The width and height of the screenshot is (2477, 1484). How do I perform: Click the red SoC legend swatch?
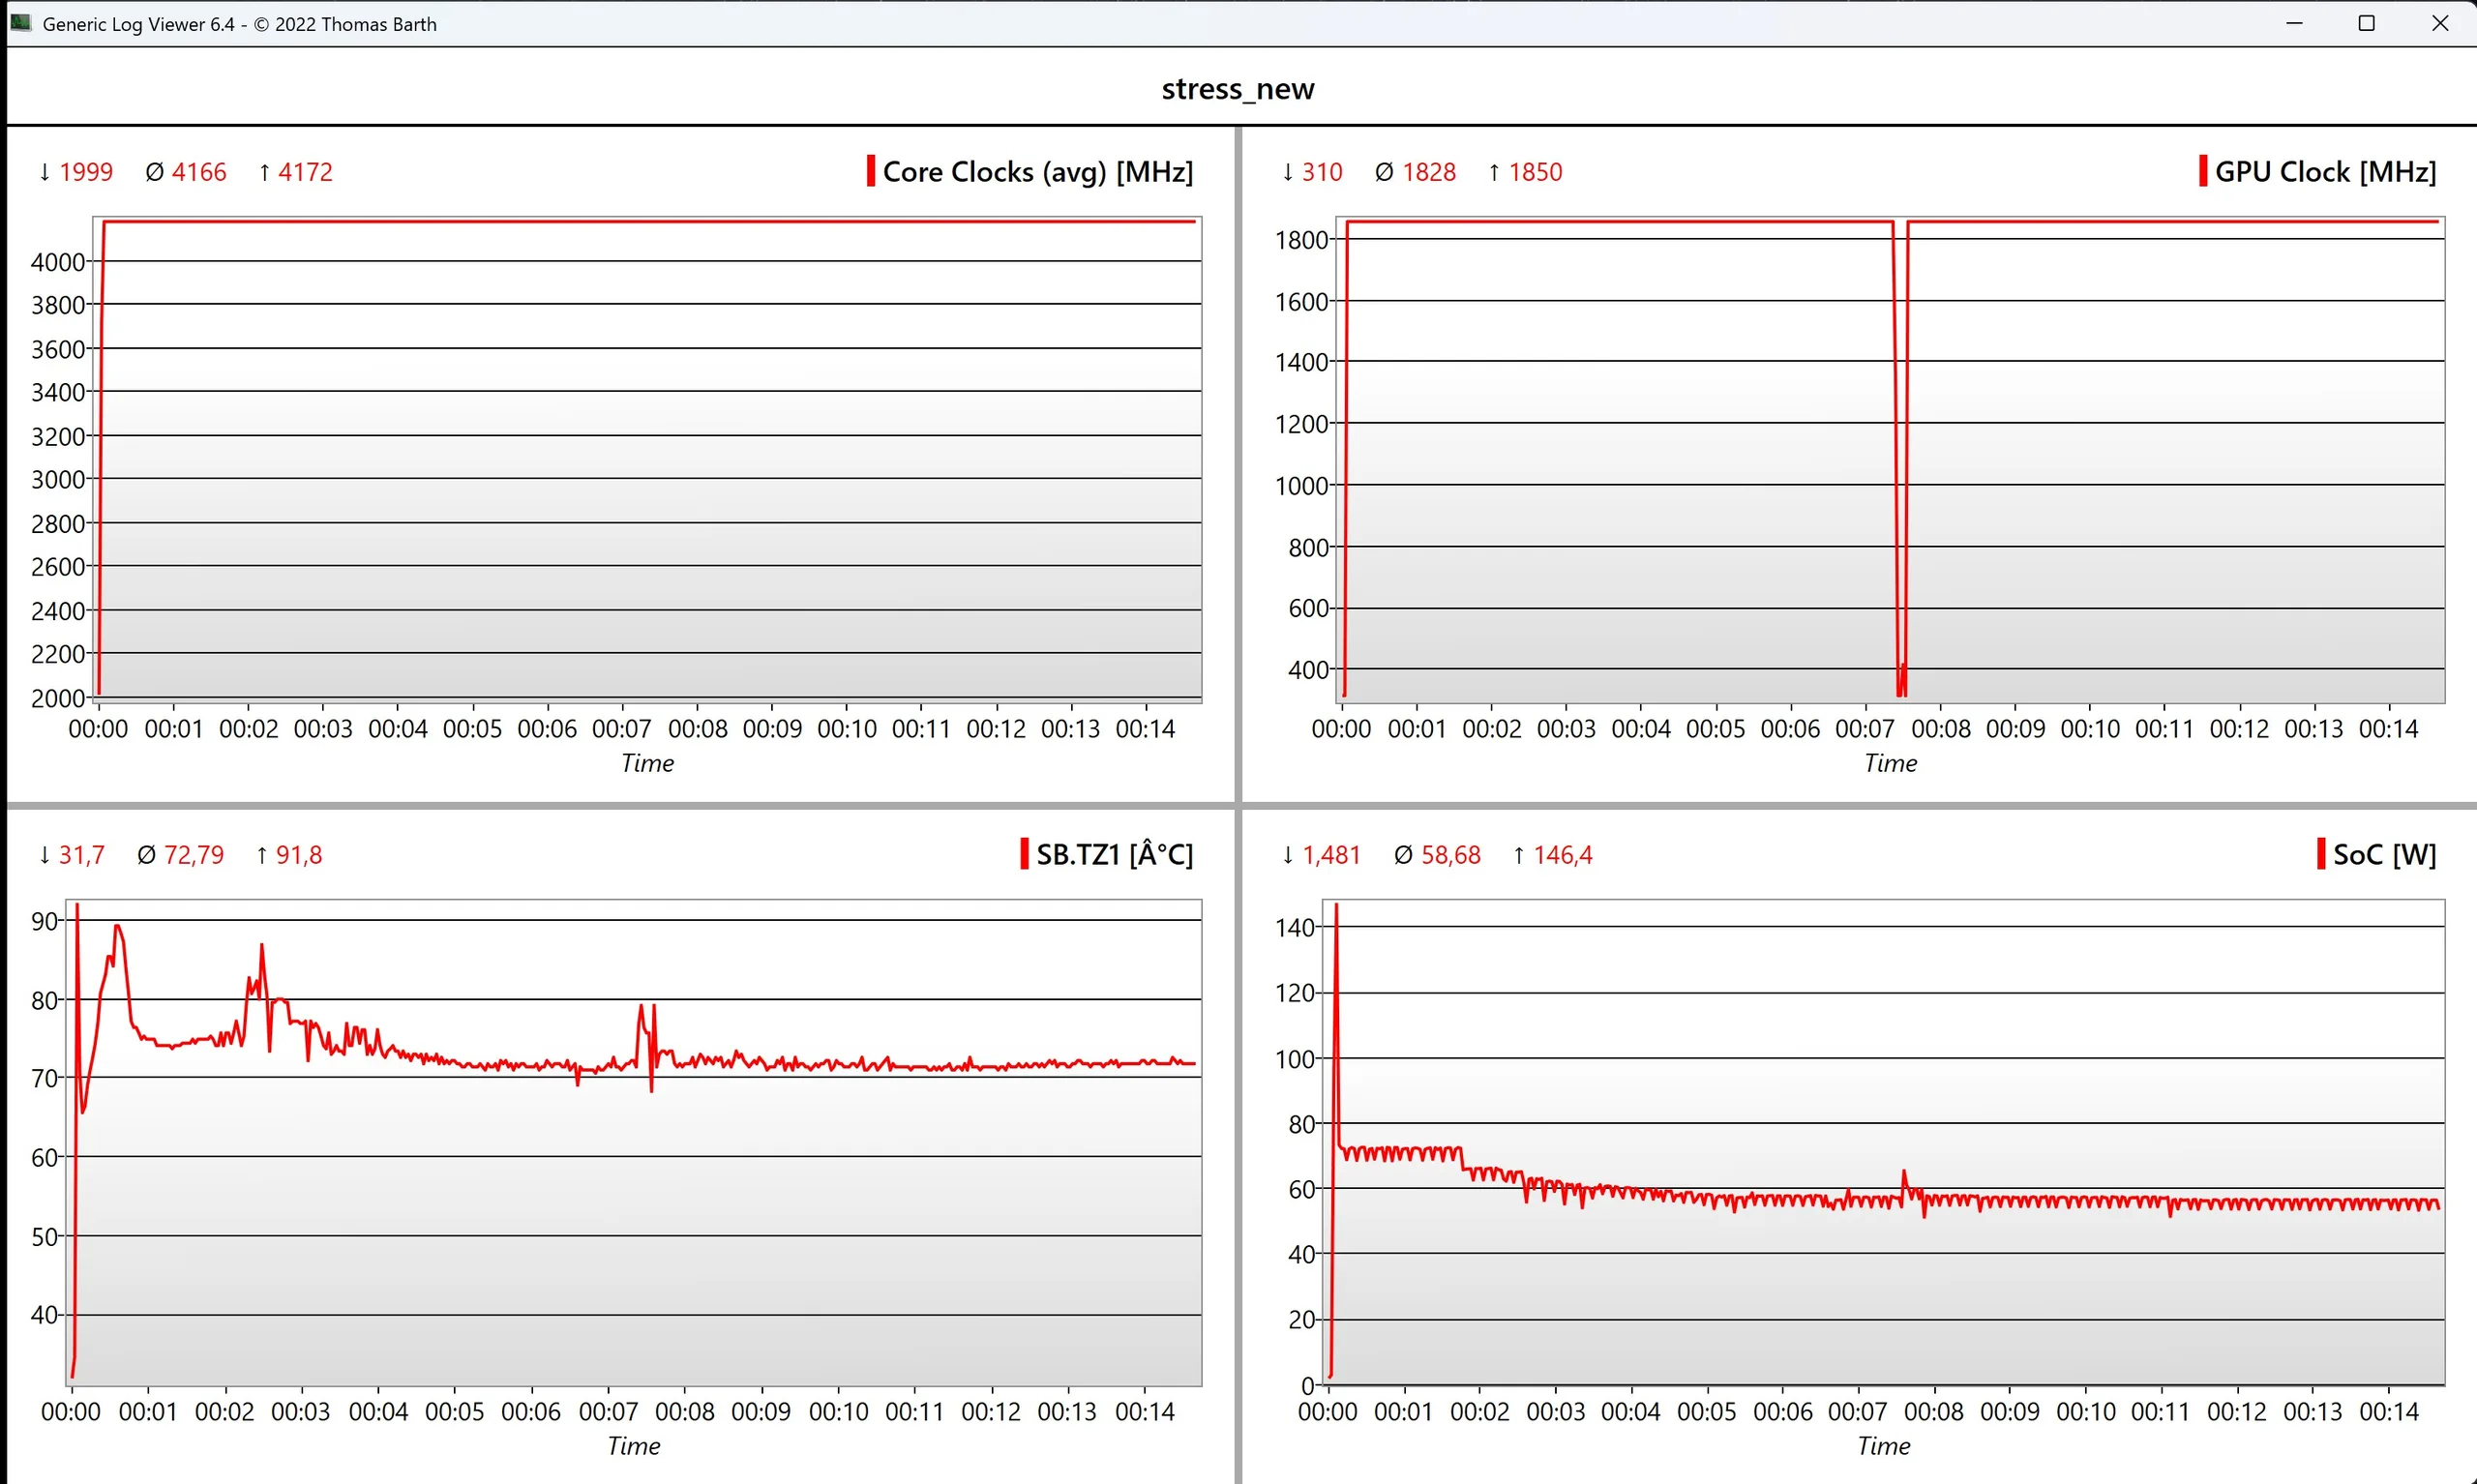pos(2320,854)
